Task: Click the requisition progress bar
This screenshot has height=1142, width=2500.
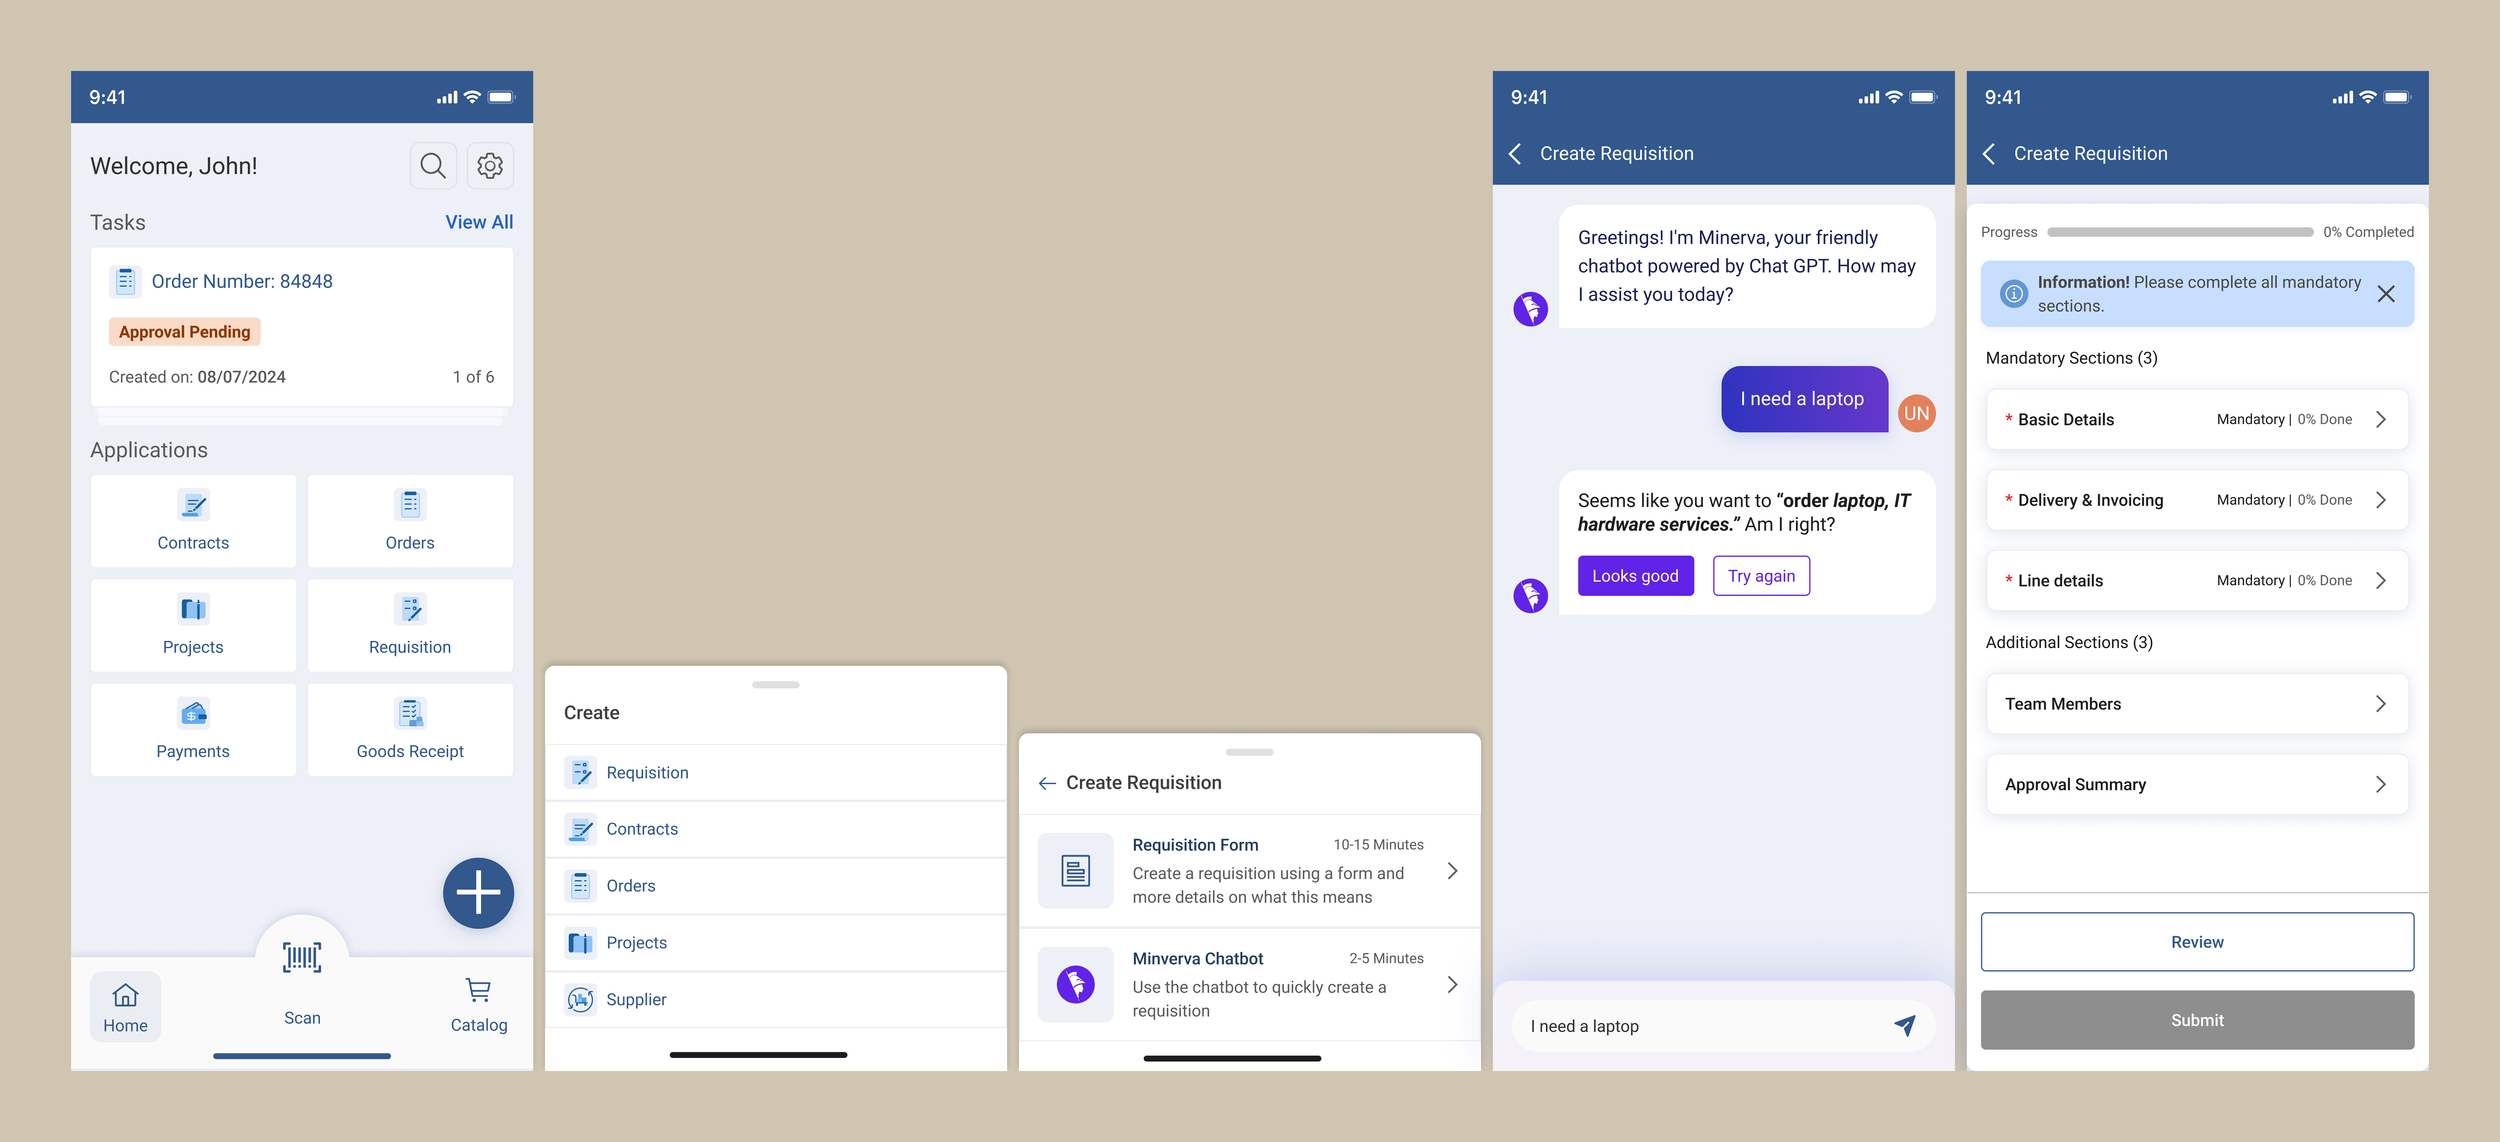Action: point(2179,232)
